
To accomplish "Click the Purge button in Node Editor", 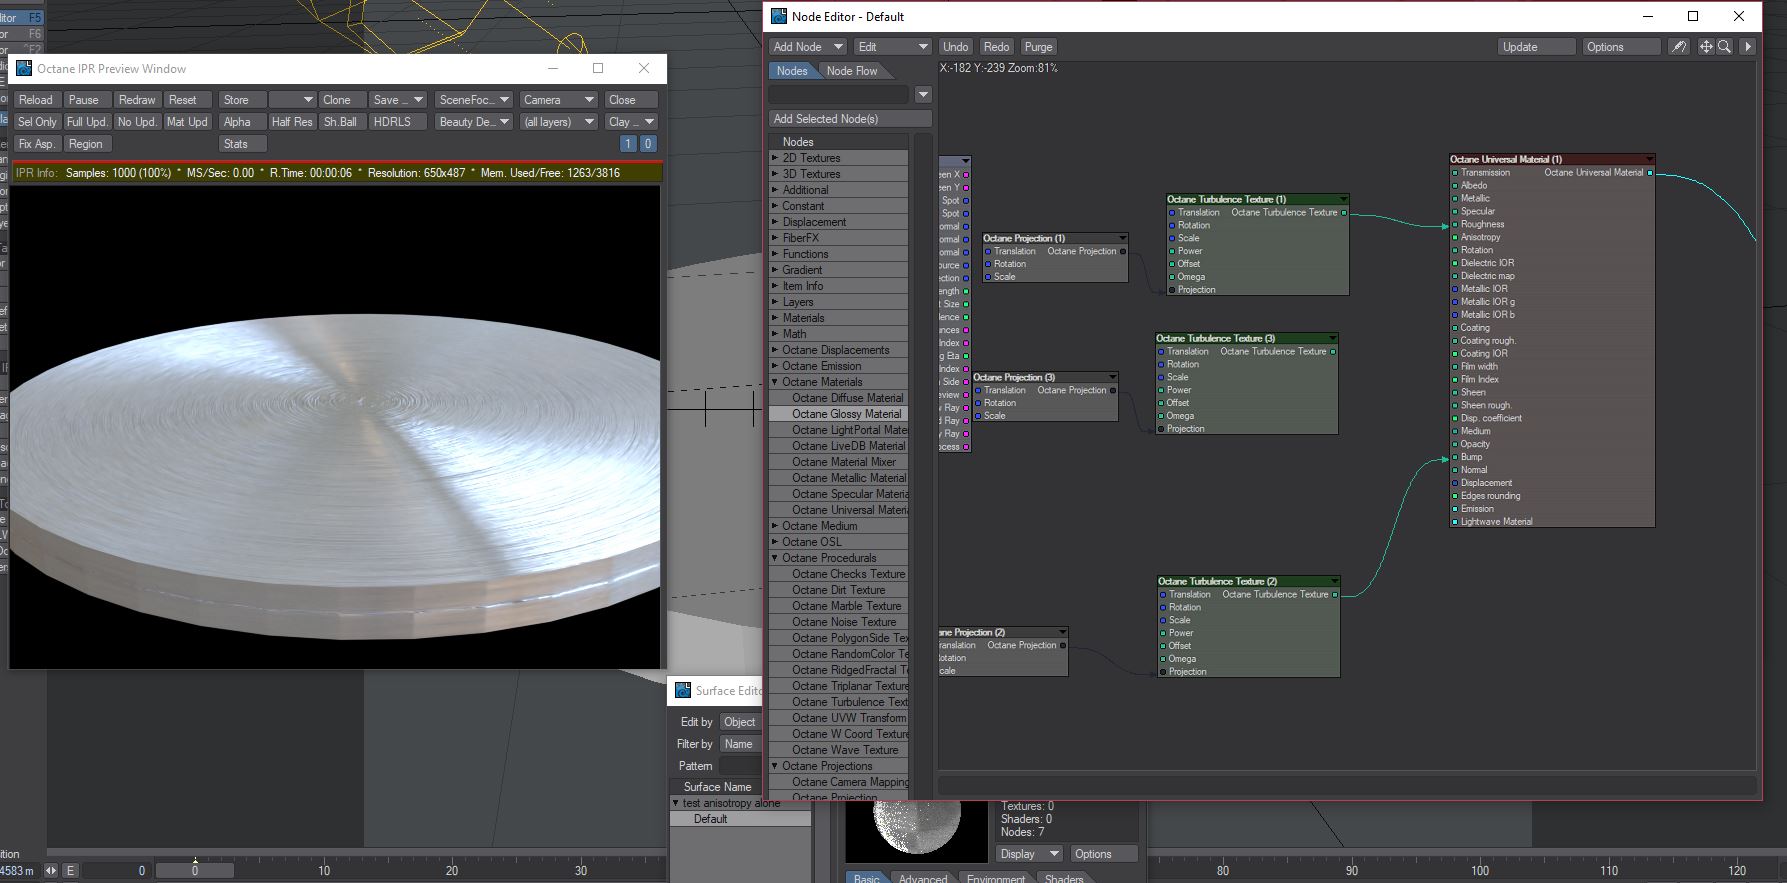I will coord(1038,47).
